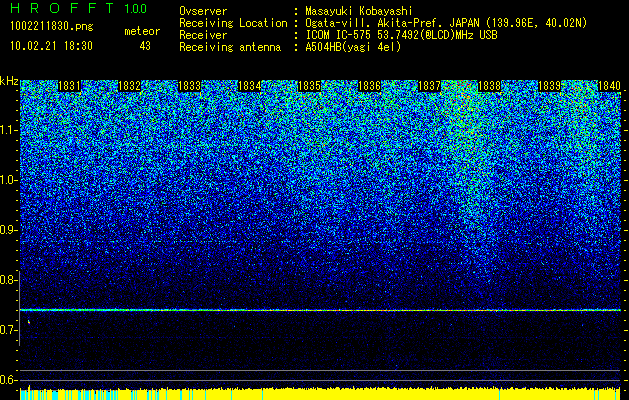Click the name Masayuki Kobayashi
The height and width of the screenshot is (400, 629).
coord(359,11)
